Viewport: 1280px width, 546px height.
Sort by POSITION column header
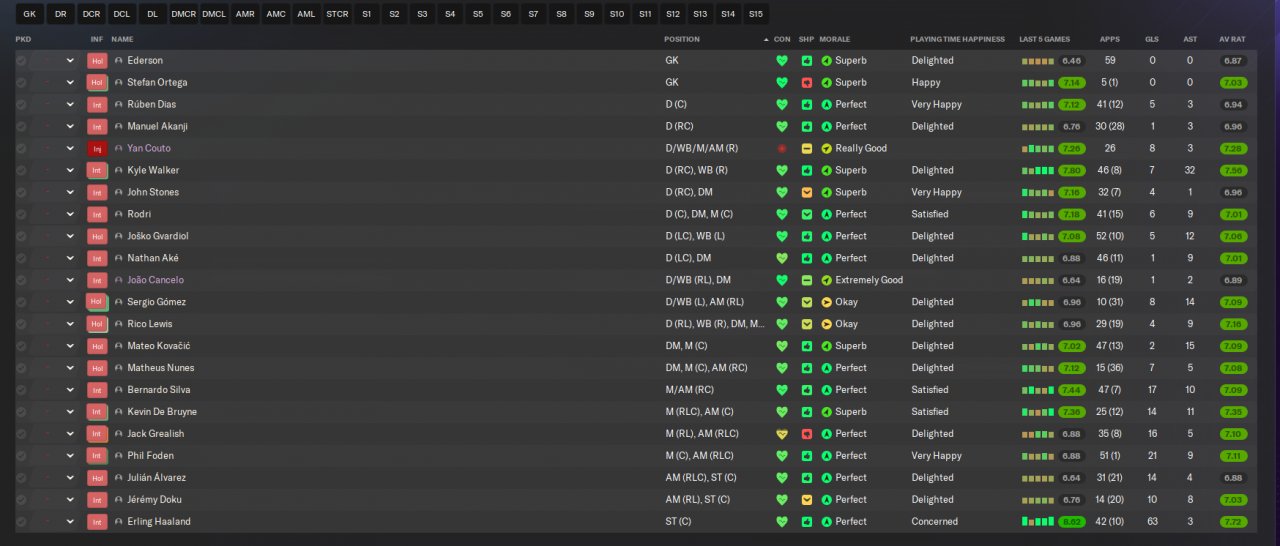click(x=682, y=39)
